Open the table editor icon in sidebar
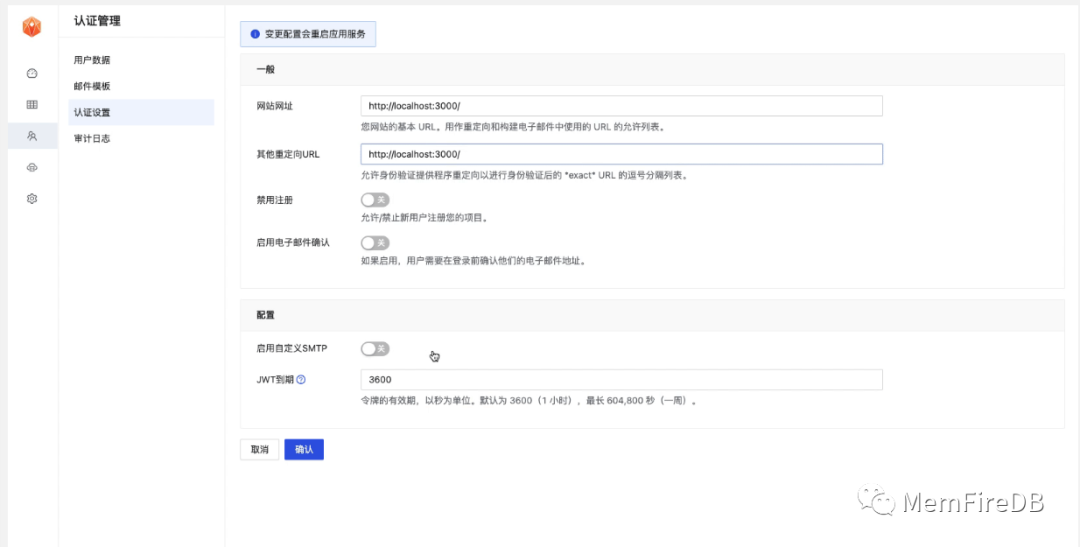Screen dimensions: 1080x547 pos(32,105)
